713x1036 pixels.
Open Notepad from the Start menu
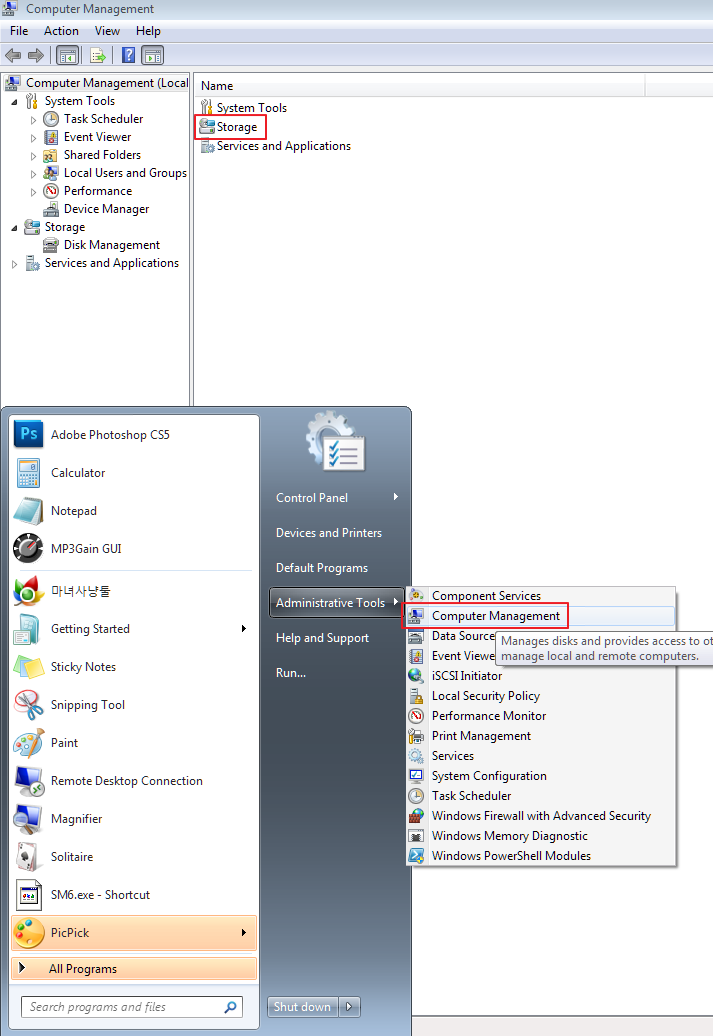(134, 511)
